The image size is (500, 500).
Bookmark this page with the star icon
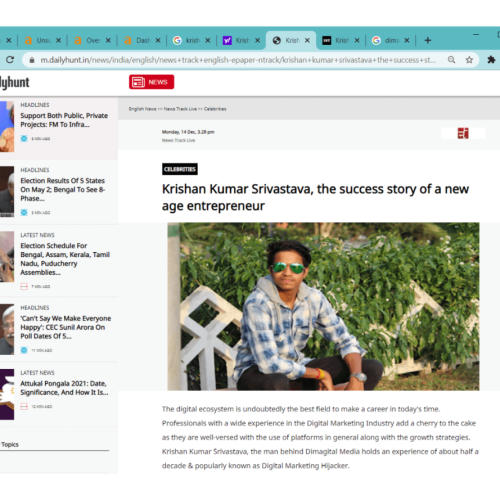pyautogui.click(x=469, y=60)
